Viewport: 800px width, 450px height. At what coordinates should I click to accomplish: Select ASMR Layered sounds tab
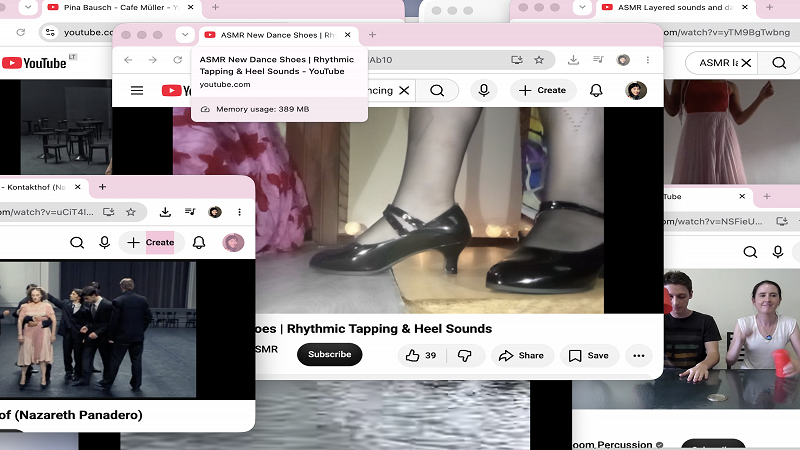click(x=676, y=7)
